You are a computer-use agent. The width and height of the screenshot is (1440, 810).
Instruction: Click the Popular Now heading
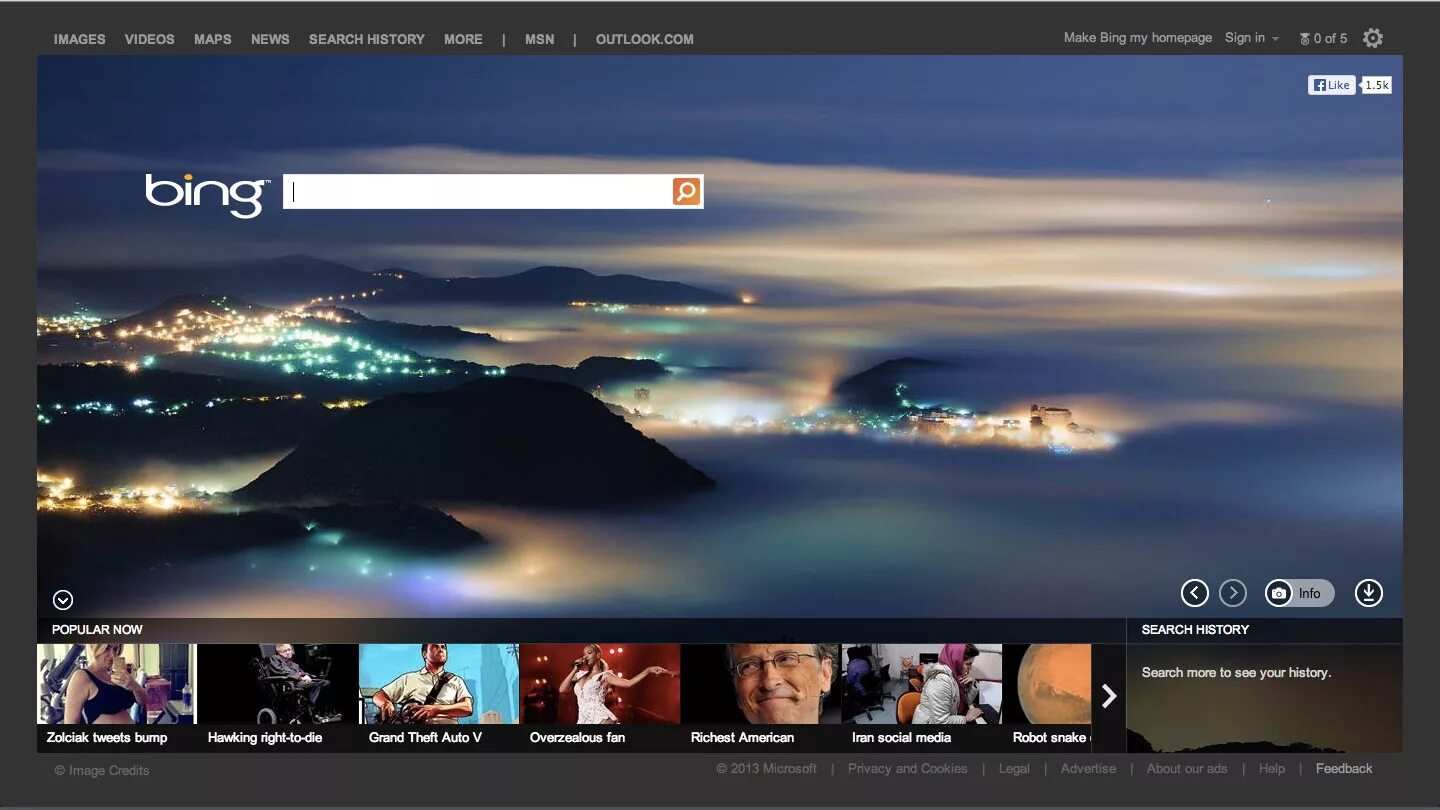pyautogui.click(x=97, y=630)
